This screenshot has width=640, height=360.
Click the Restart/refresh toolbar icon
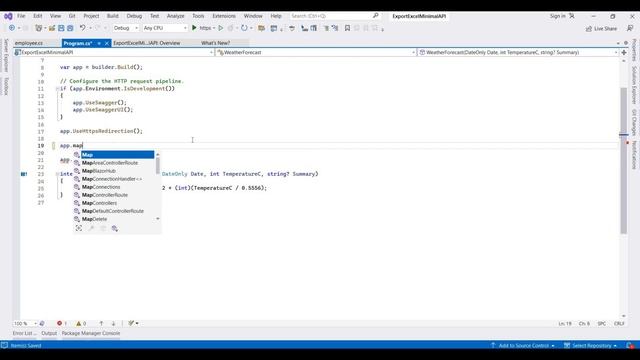pos(244,28)
